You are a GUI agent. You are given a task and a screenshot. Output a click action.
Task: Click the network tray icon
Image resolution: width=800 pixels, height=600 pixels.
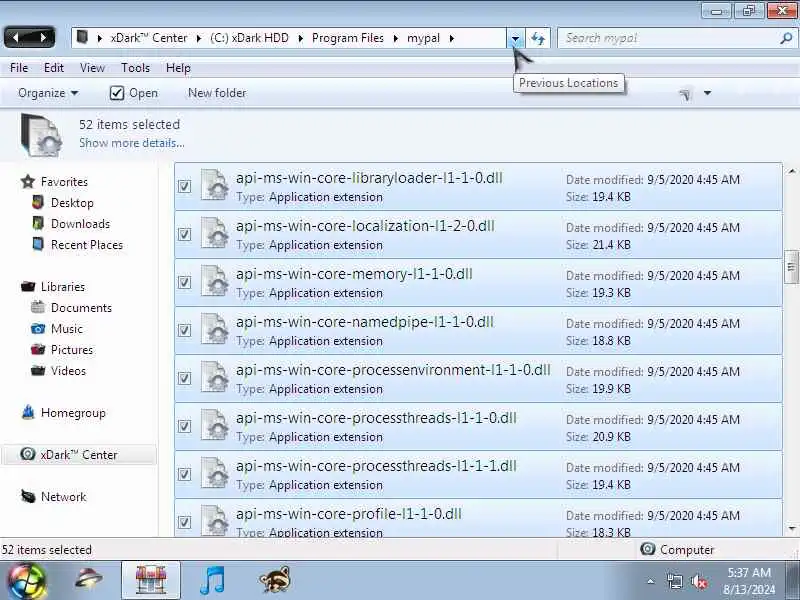click(674, 581)
